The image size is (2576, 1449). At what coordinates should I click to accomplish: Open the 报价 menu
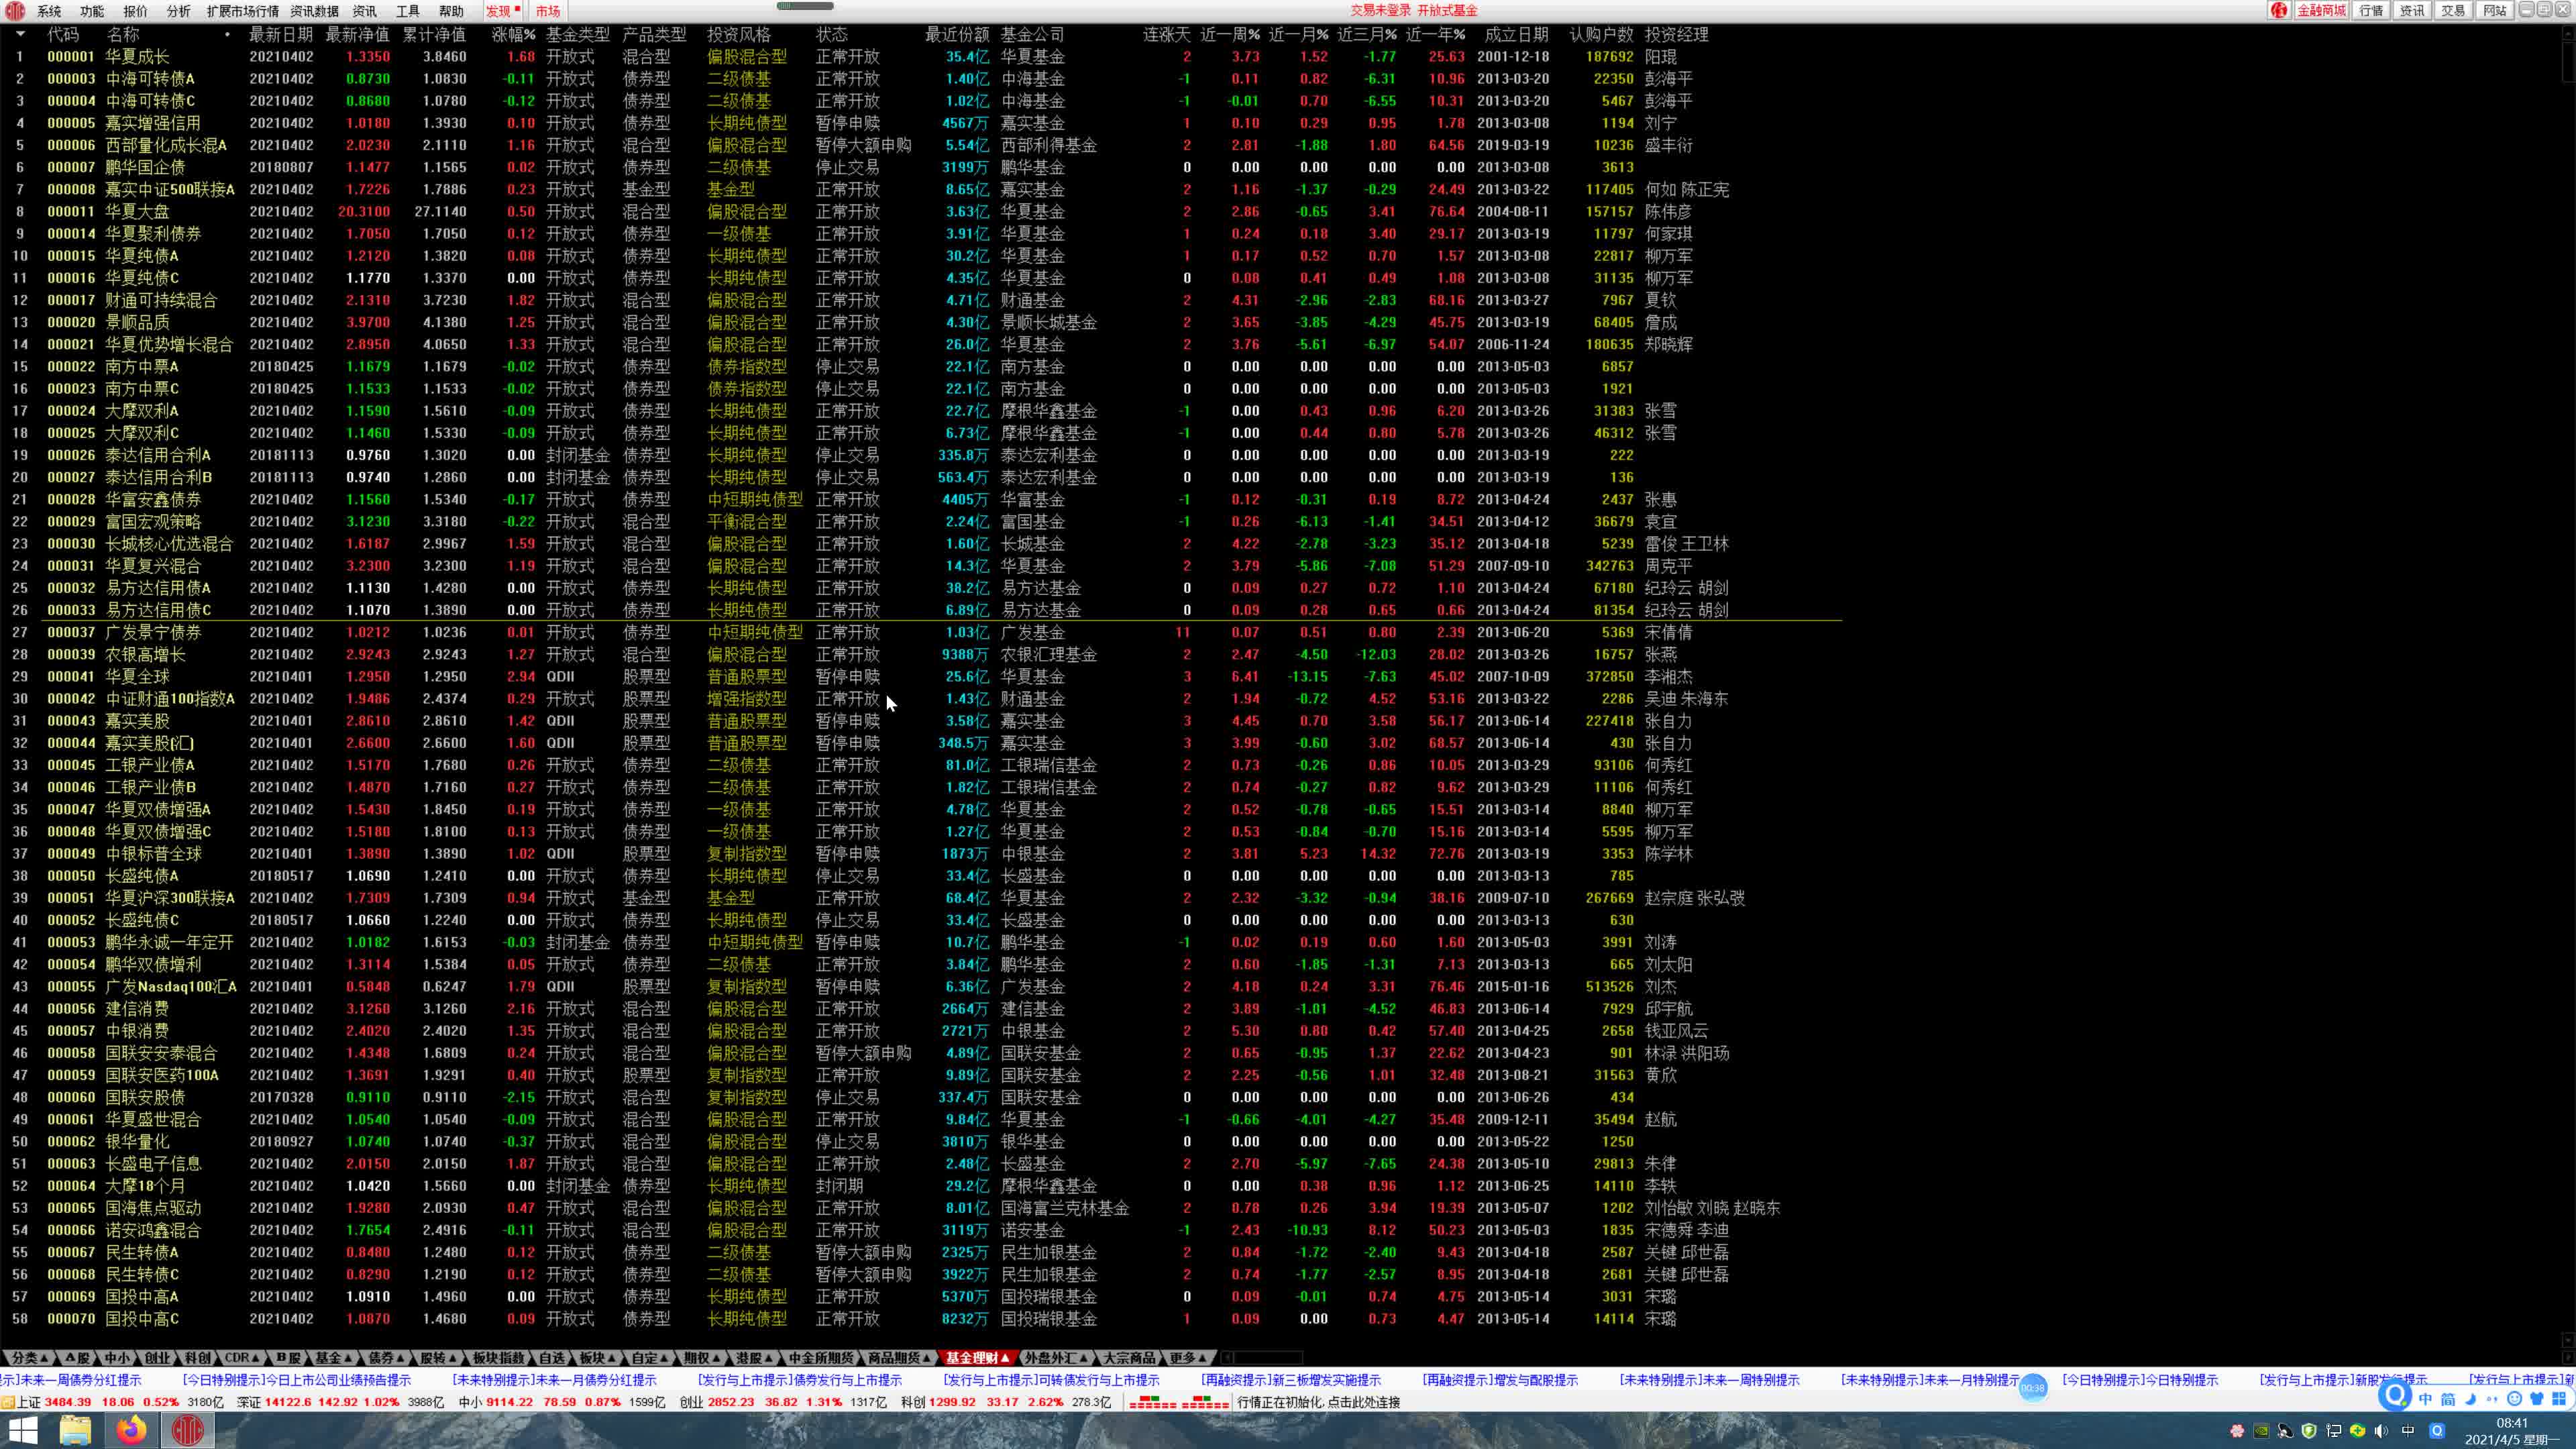click(135, 11)
